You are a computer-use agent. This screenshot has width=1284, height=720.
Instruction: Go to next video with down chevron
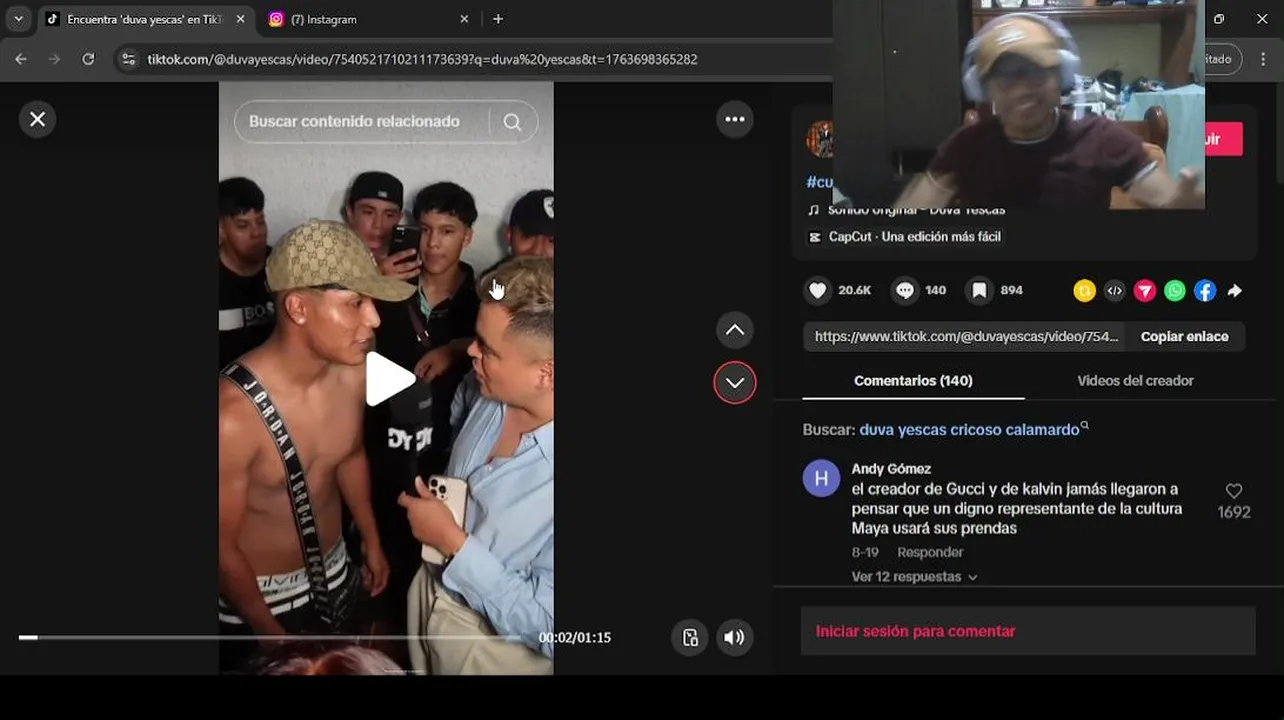735,383
